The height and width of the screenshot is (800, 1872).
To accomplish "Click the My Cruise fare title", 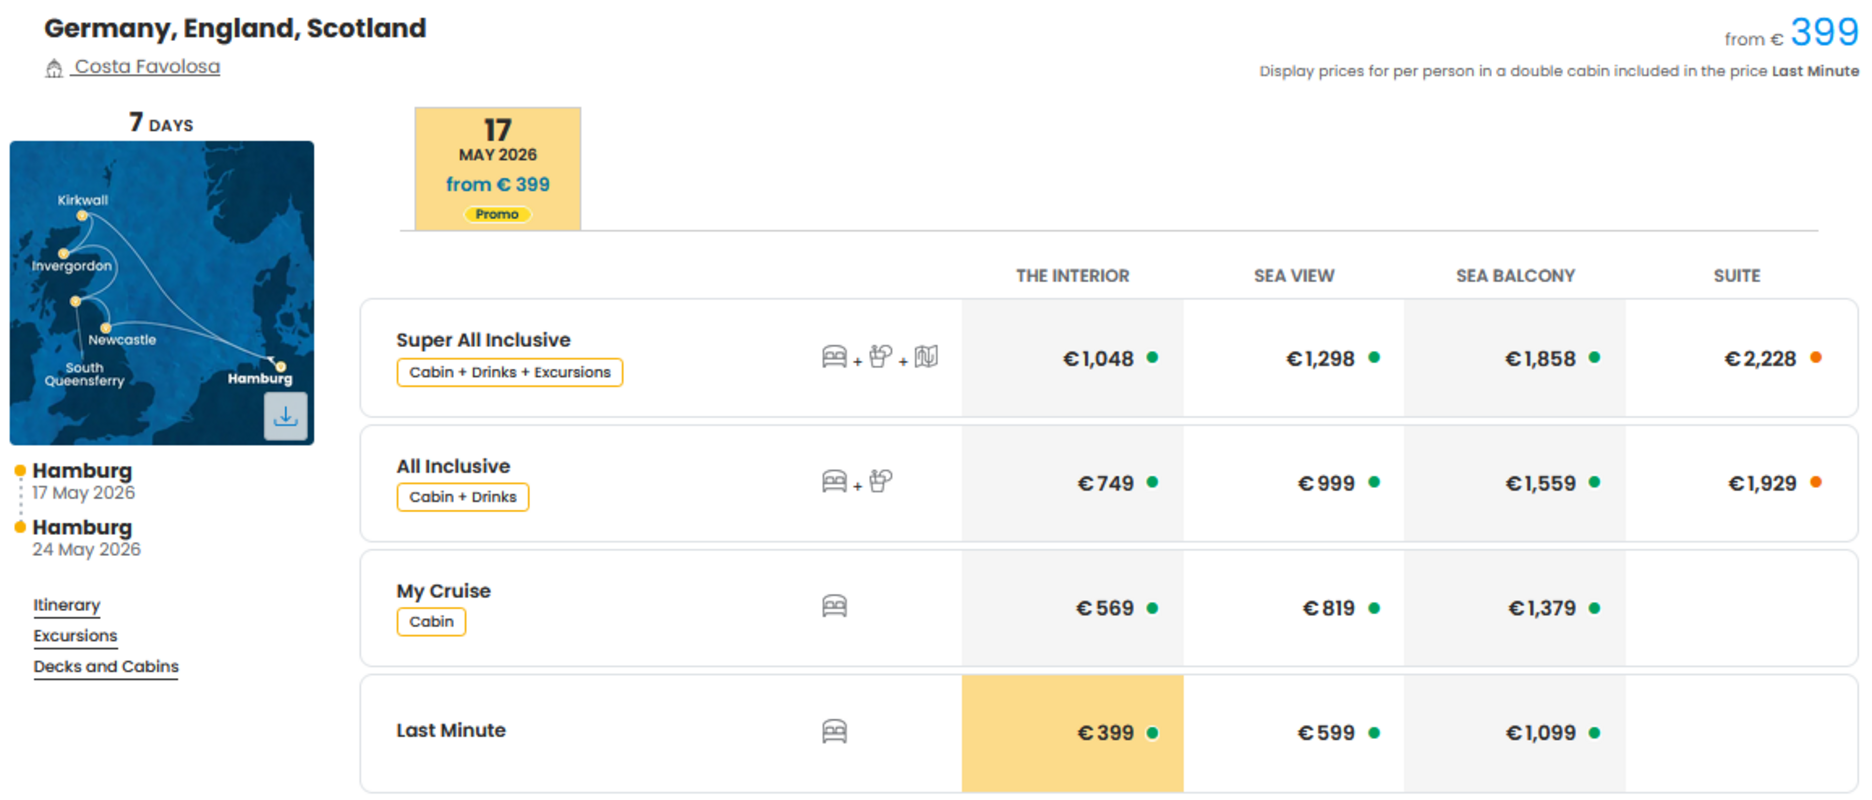I will pyautogui.click(x=443, y=591).
